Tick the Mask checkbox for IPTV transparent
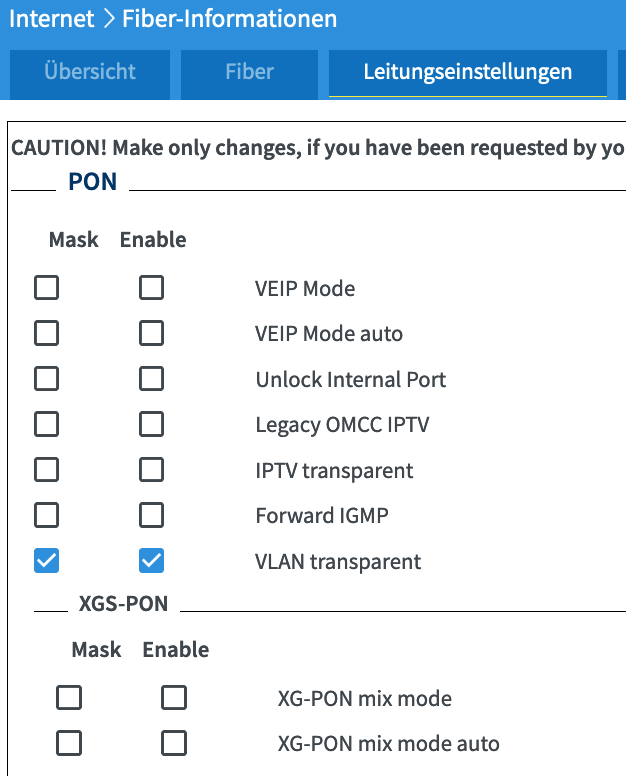Viewport: 626px width, 776px height. pyautogui.click(x=47, y=470)
